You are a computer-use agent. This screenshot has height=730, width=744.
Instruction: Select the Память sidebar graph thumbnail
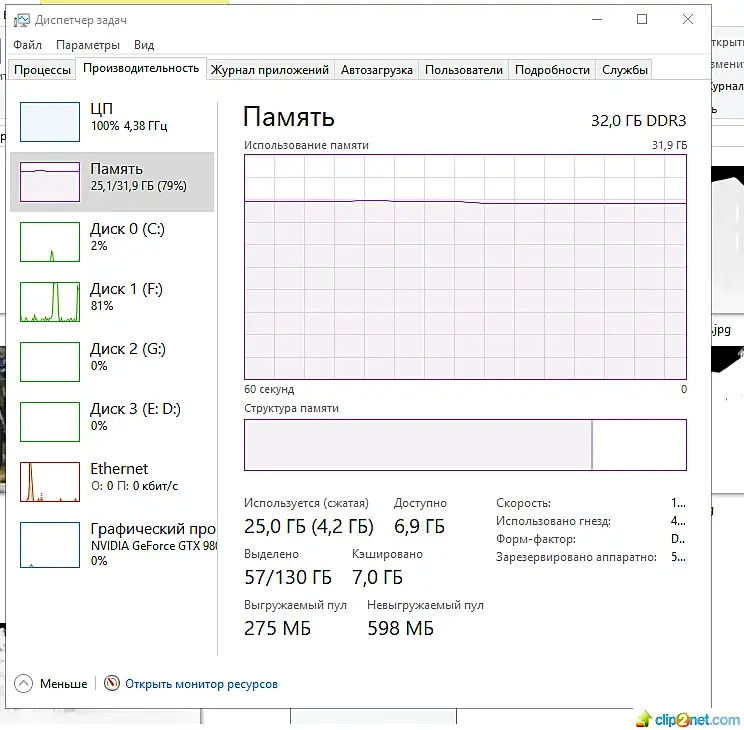pyautogui.click(x=50, y=182)
